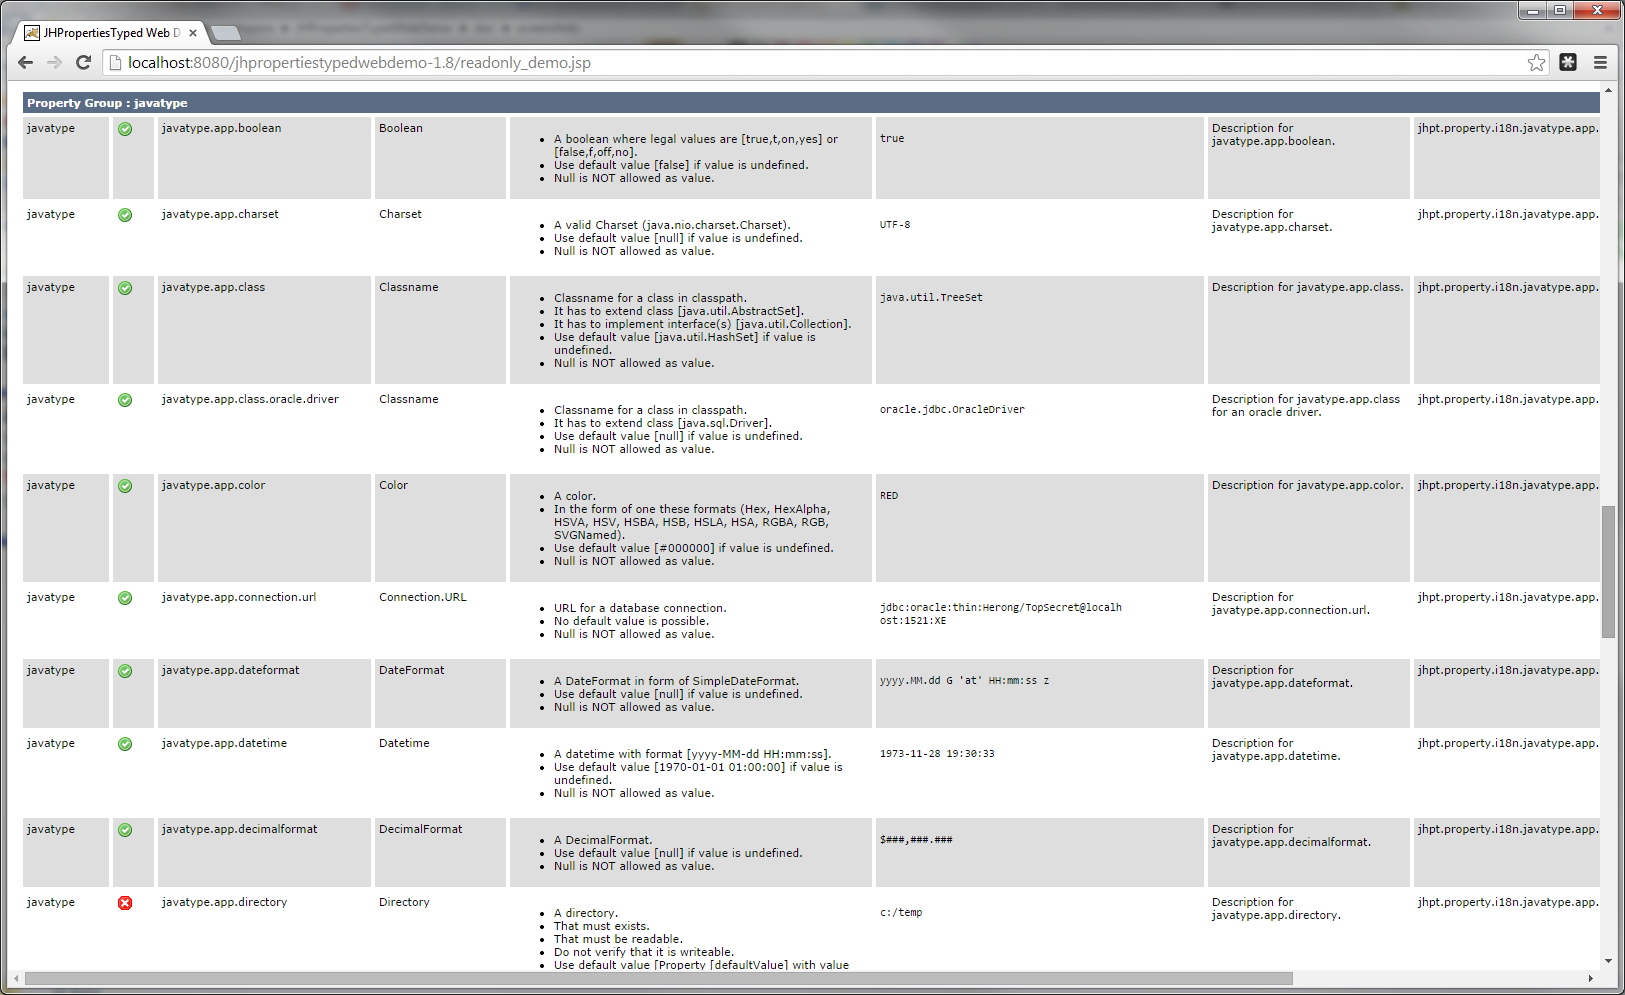Viewport: 1625px width, 995px height.
Task: Click the horizontal scrollbar right arrow
Action: (1592, 976)
